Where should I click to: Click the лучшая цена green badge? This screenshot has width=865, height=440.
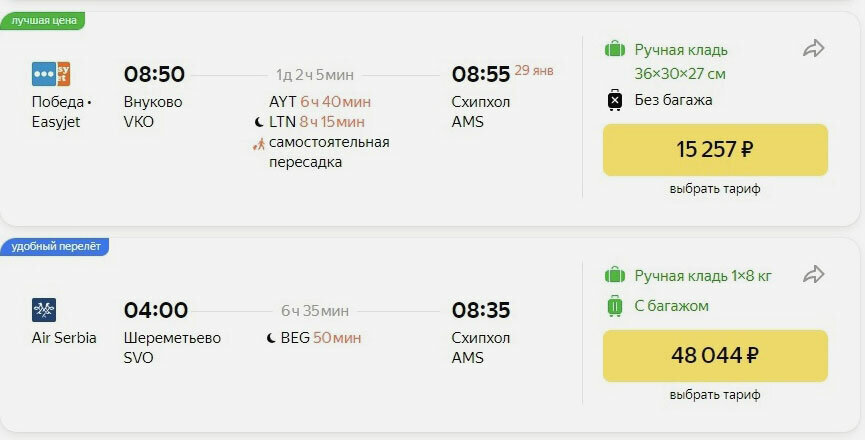pos(42,21)
